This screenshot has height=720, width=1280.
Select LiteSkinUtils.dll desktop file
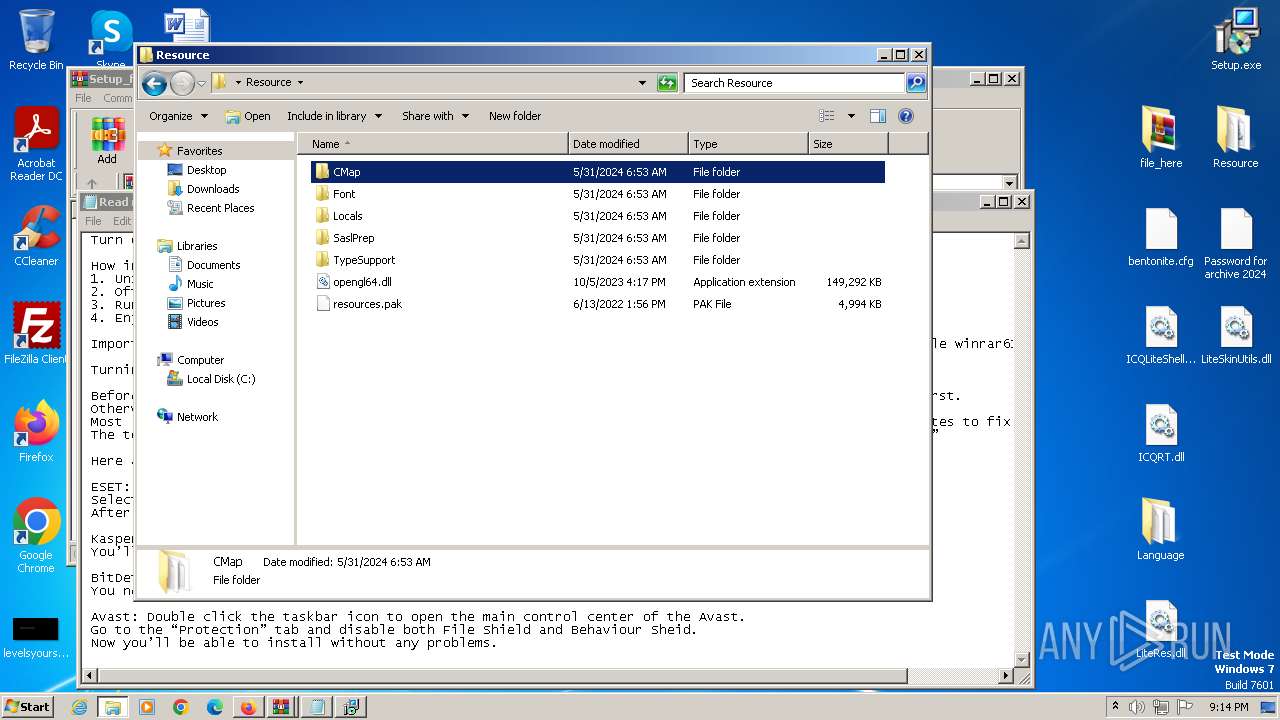[x=1236, y=335]
